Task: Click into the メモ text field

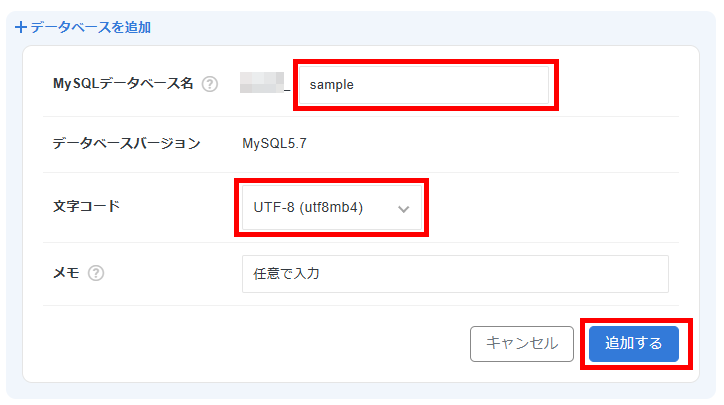Action: coord(455,274)
